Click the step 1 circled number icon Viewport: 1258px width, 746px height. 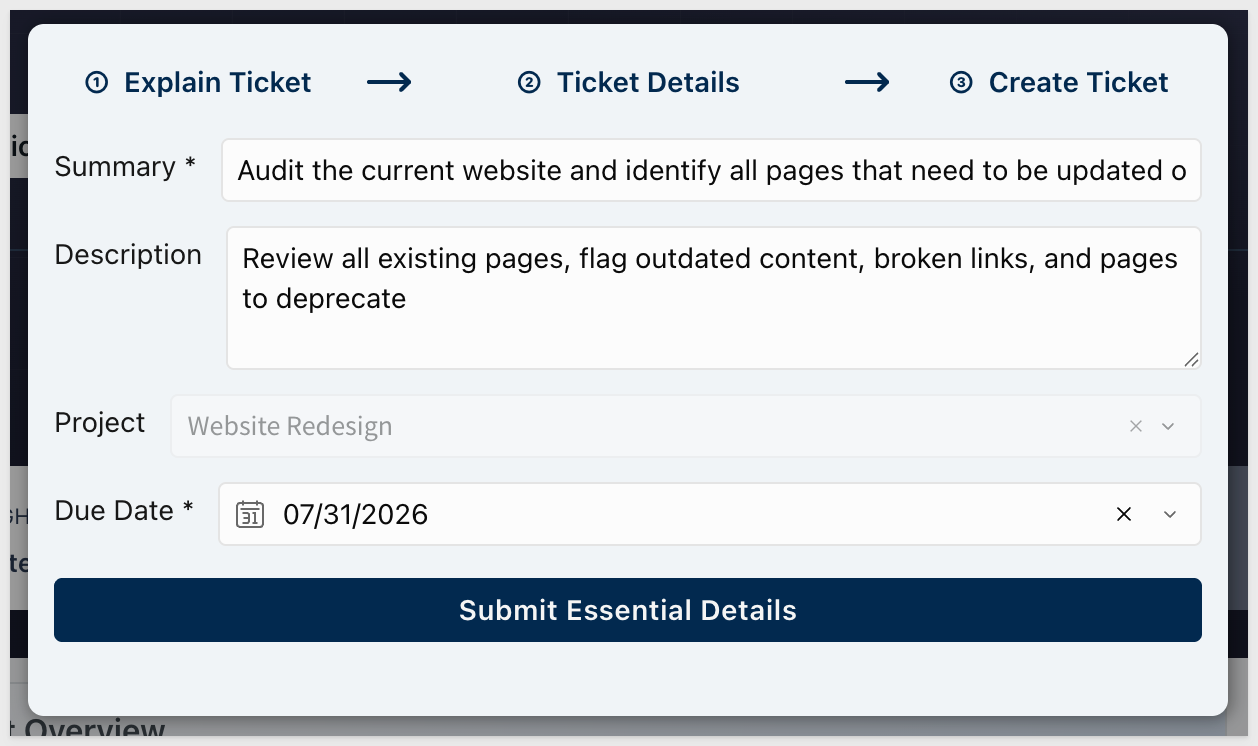click(97, 83)
